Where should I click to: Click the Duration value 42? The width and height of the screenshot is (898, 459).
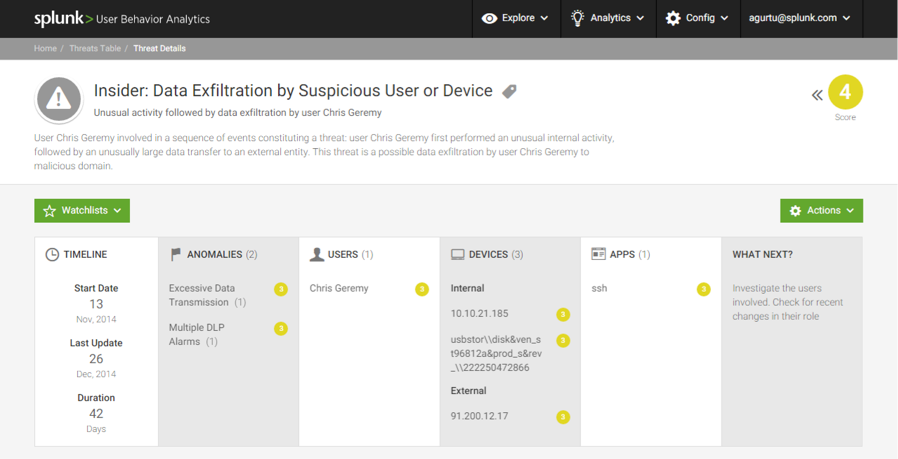click(x=96, y=414)
